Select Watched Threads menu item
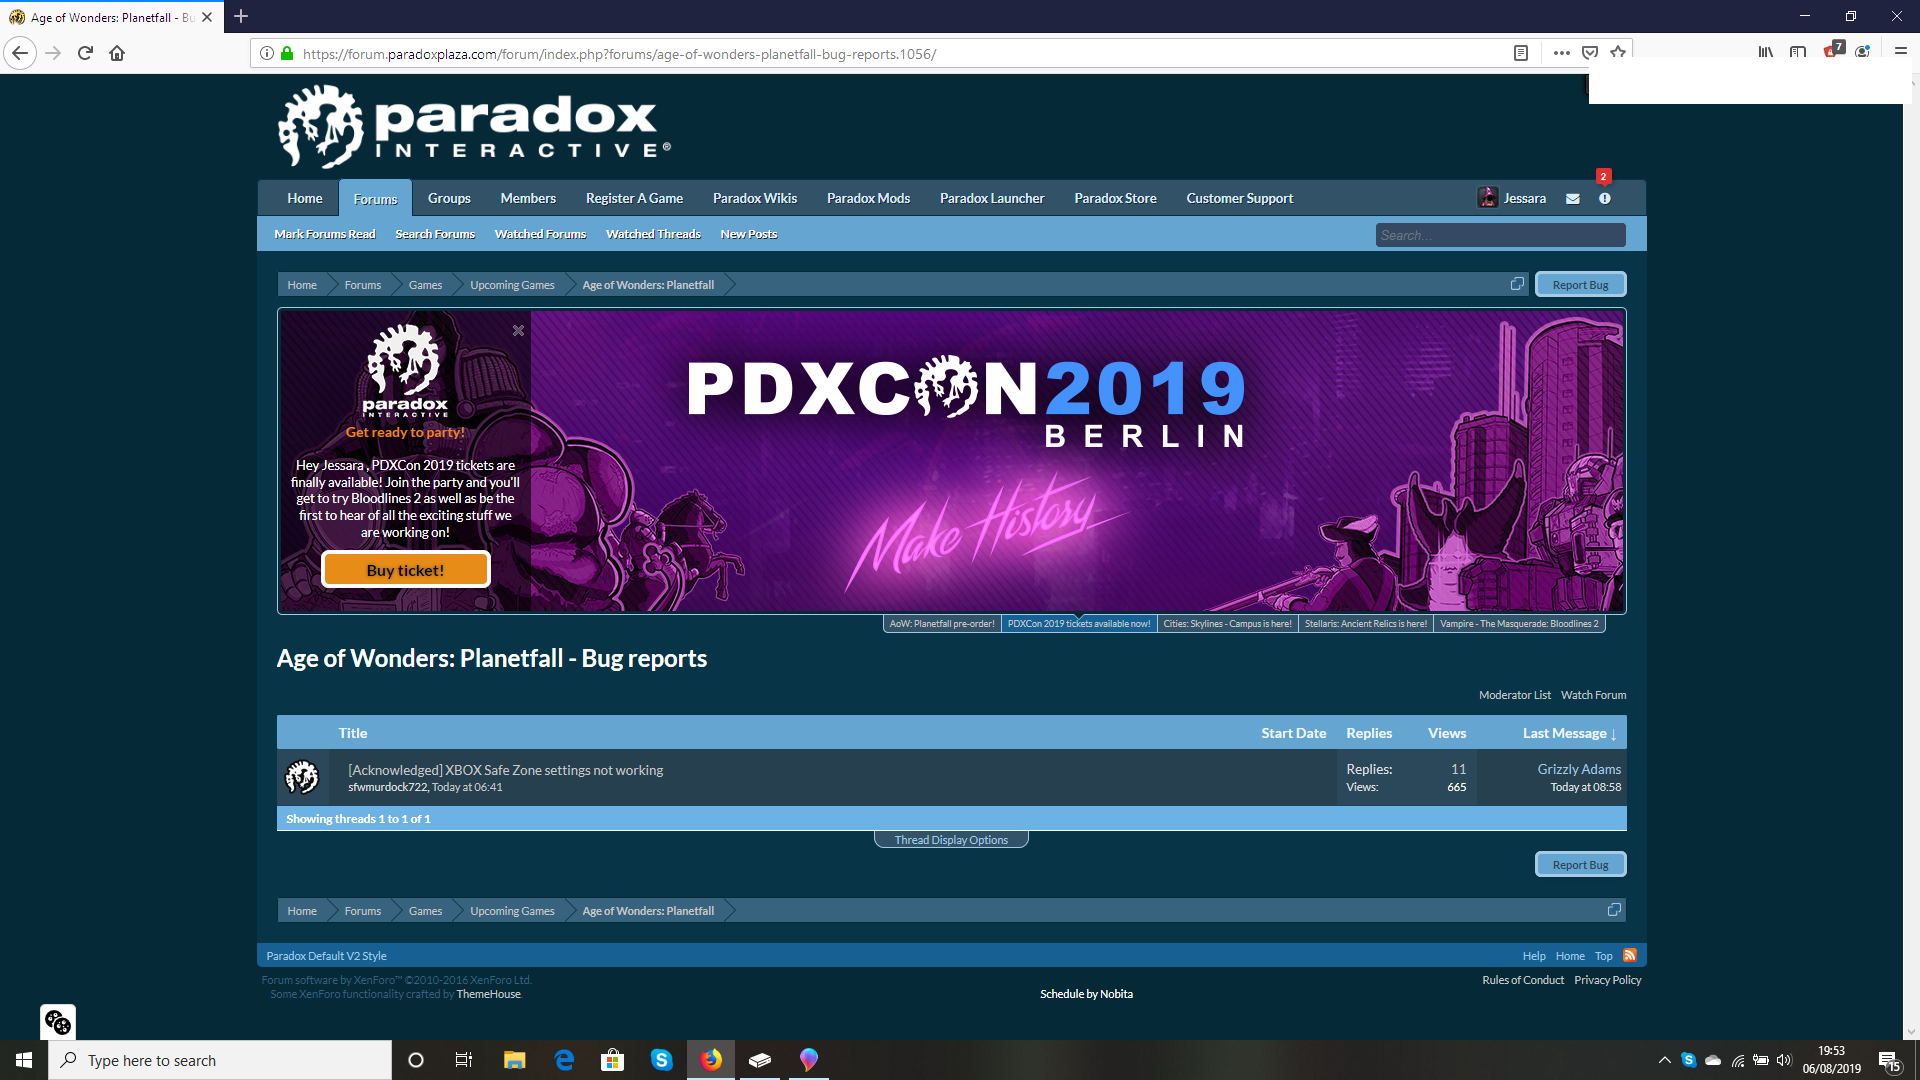This screenshot has height=1080, width=1920. (653, 234)
